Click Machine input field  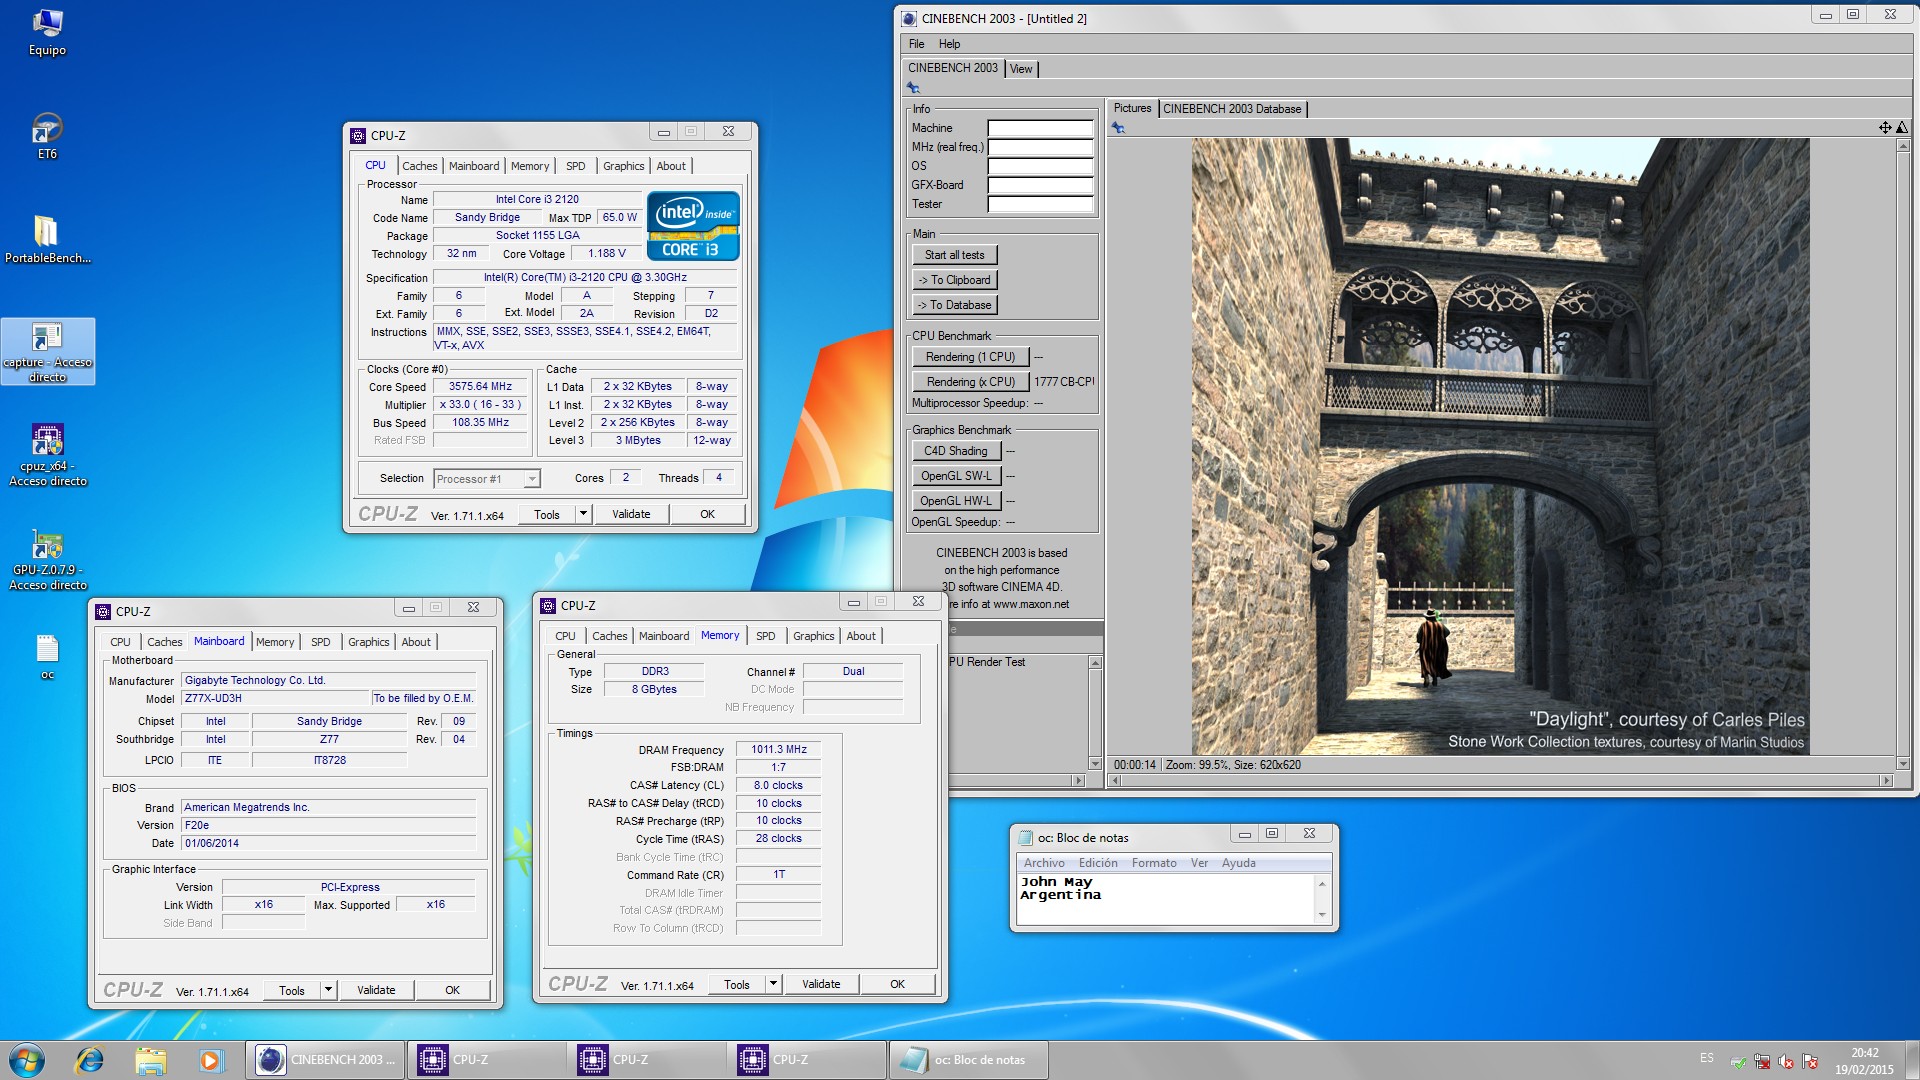pyautogui.click(x=1040, y=128)
